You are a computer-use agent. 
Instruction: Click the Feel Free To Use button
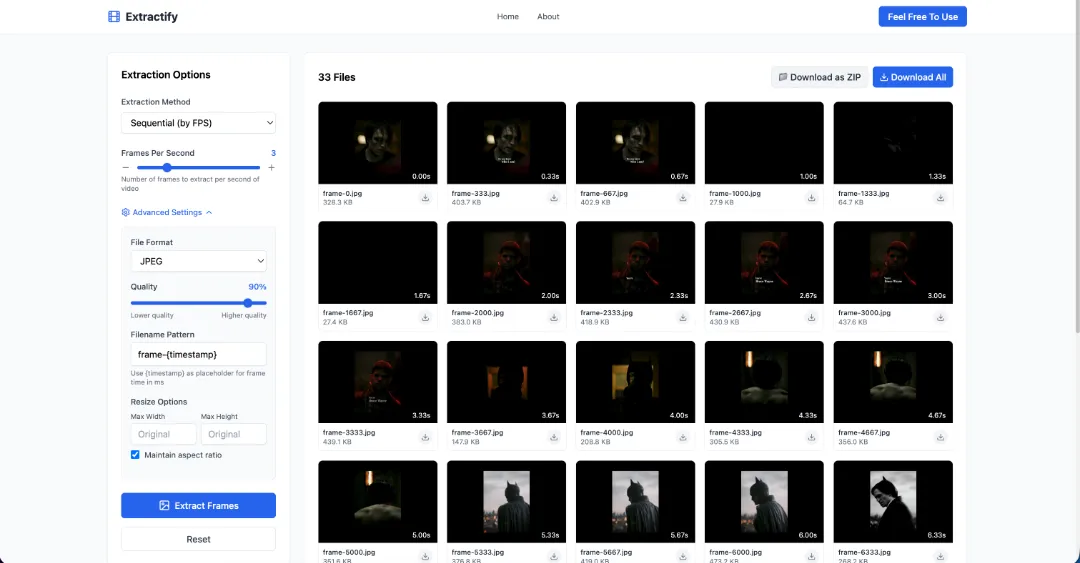click(922, 17)
